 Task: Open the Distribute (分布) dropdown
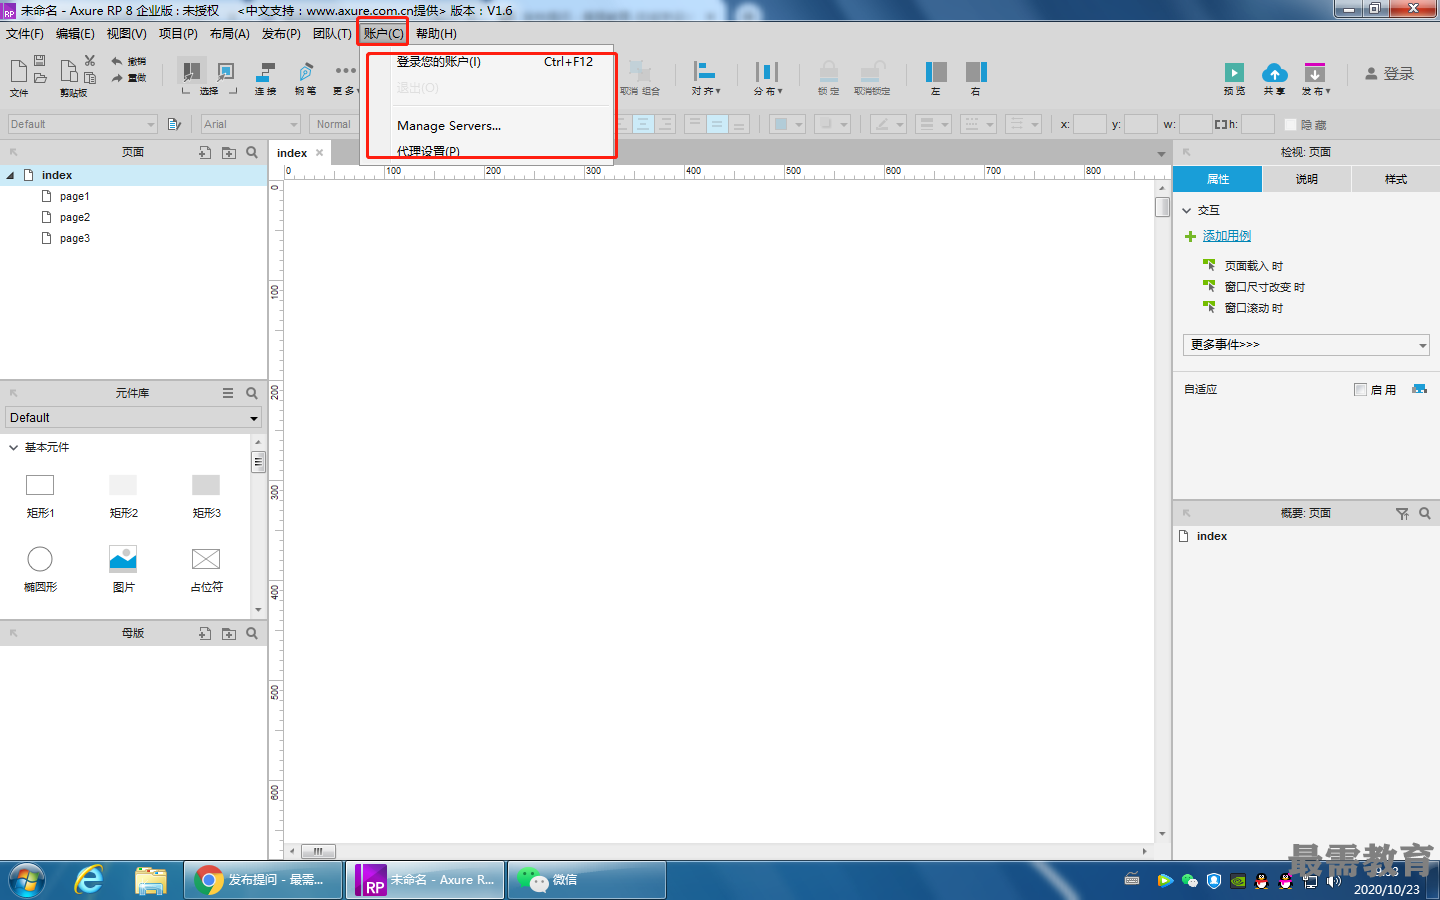(x=768, y=77)
